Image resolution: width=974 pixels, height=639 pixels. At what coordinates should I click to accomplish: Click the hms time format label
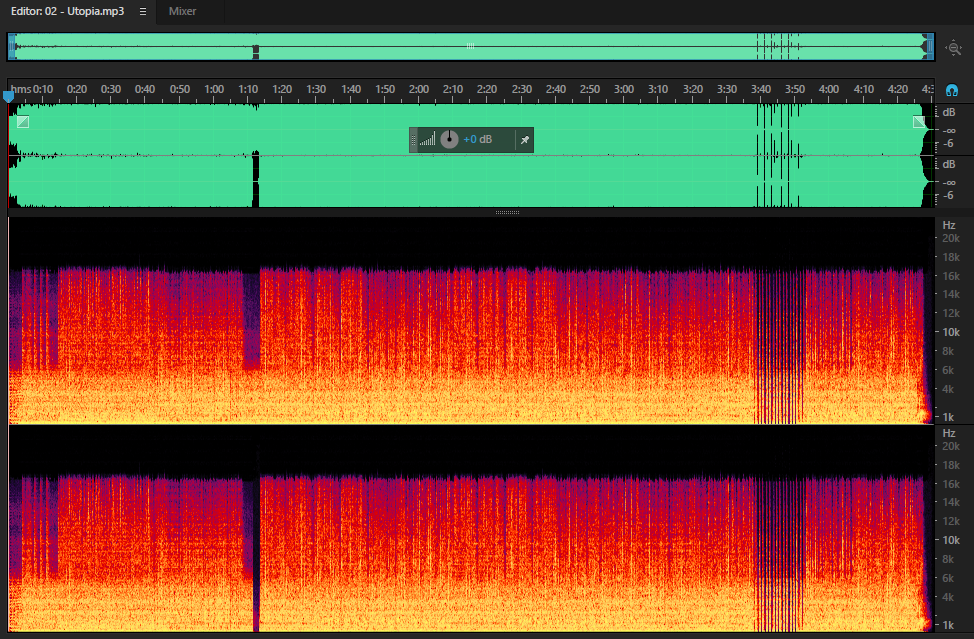coord(20,89)
